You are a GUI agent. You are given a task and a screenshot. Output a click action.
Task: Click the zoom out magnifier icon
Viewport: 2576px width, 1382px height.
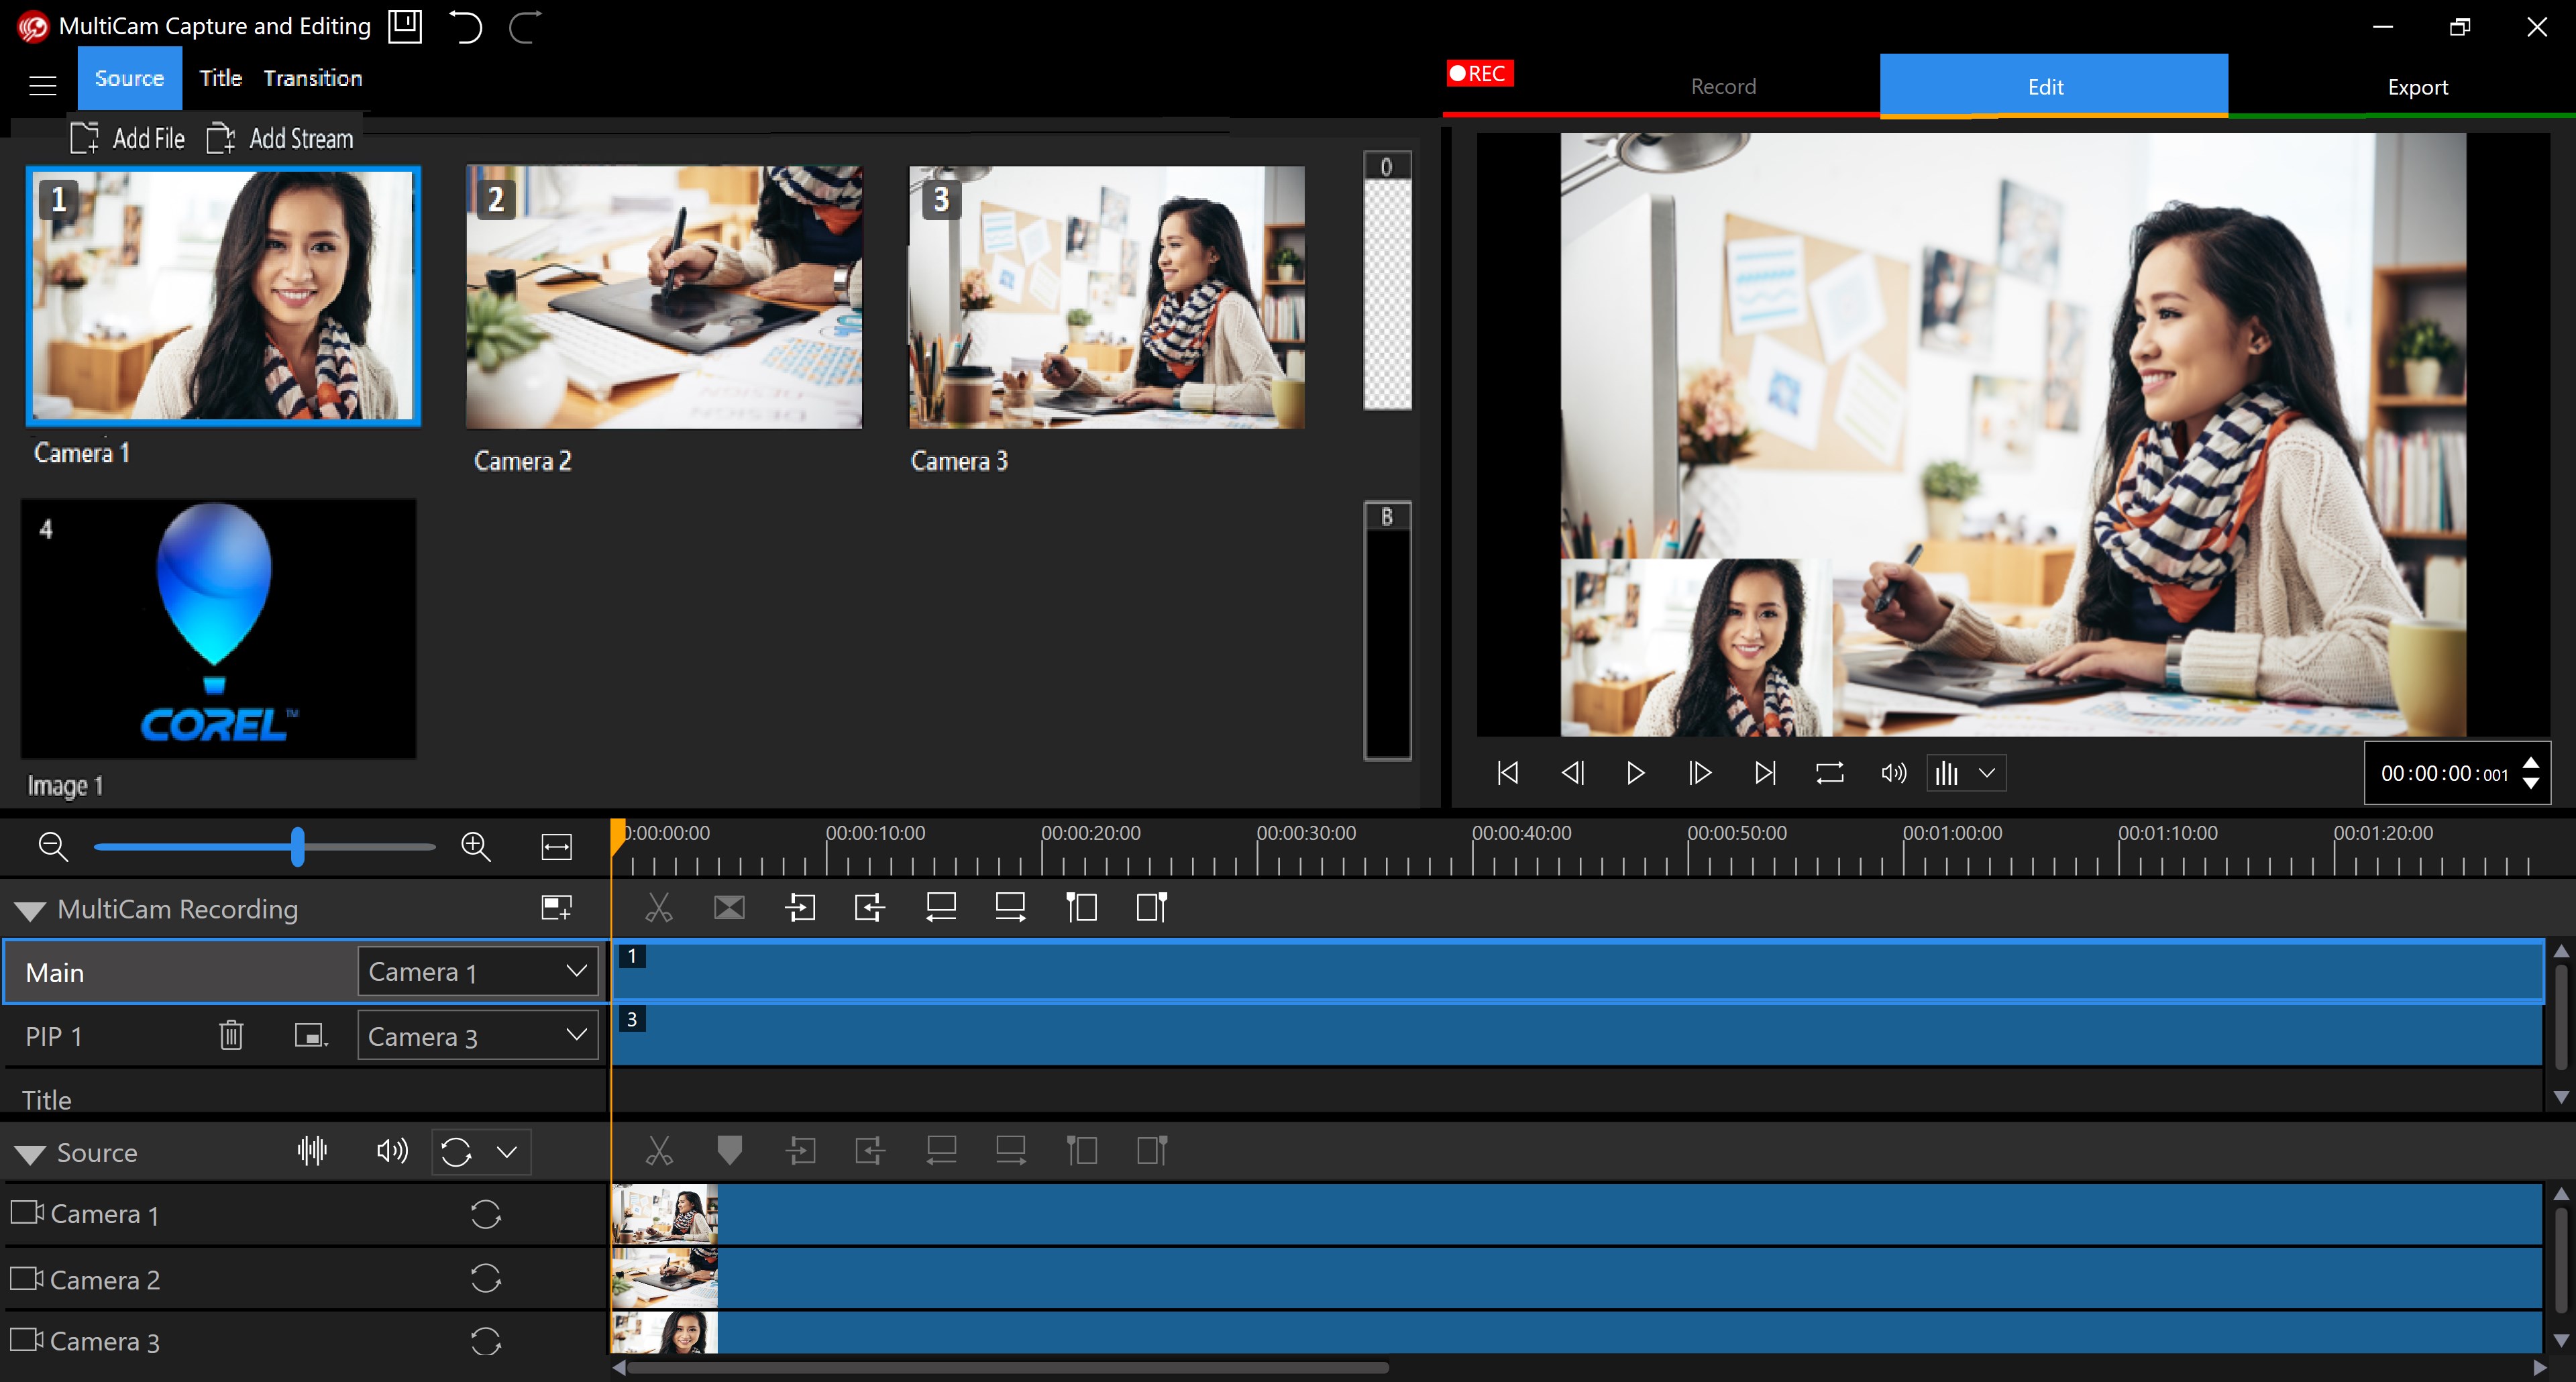click(x=53, y=847)
